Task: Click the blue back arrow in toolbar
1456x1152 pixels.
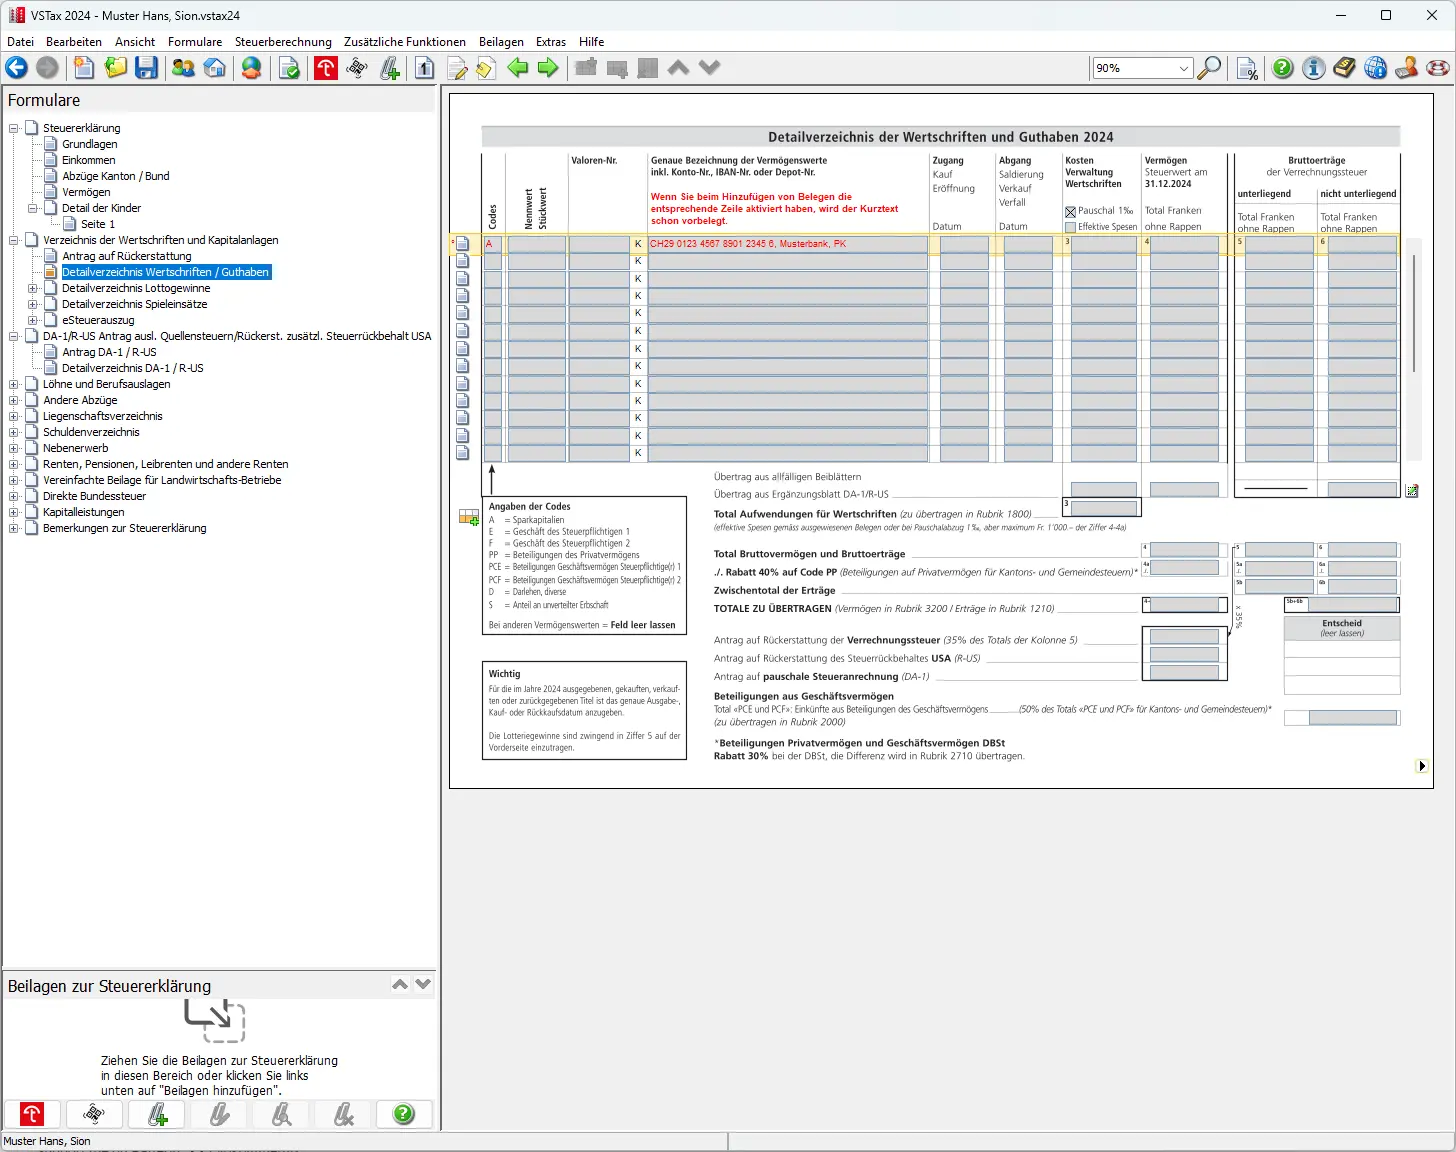Action: coord(17,68)
